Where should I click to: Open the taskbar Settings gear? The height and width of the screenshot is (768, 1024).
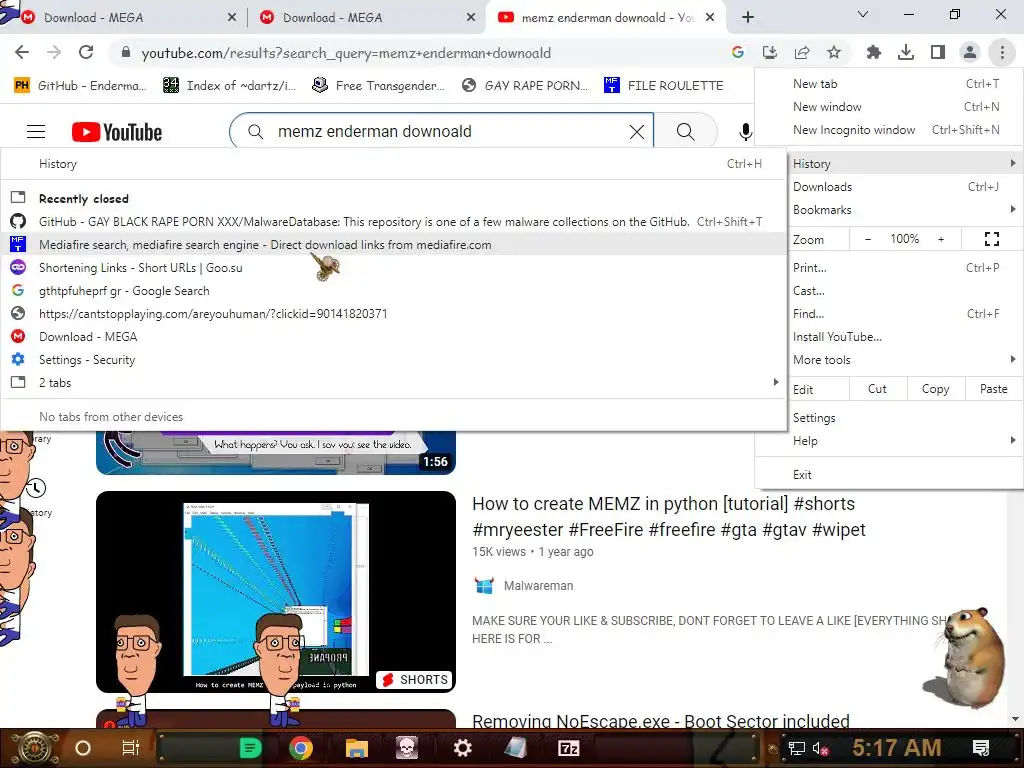[462, 748]
